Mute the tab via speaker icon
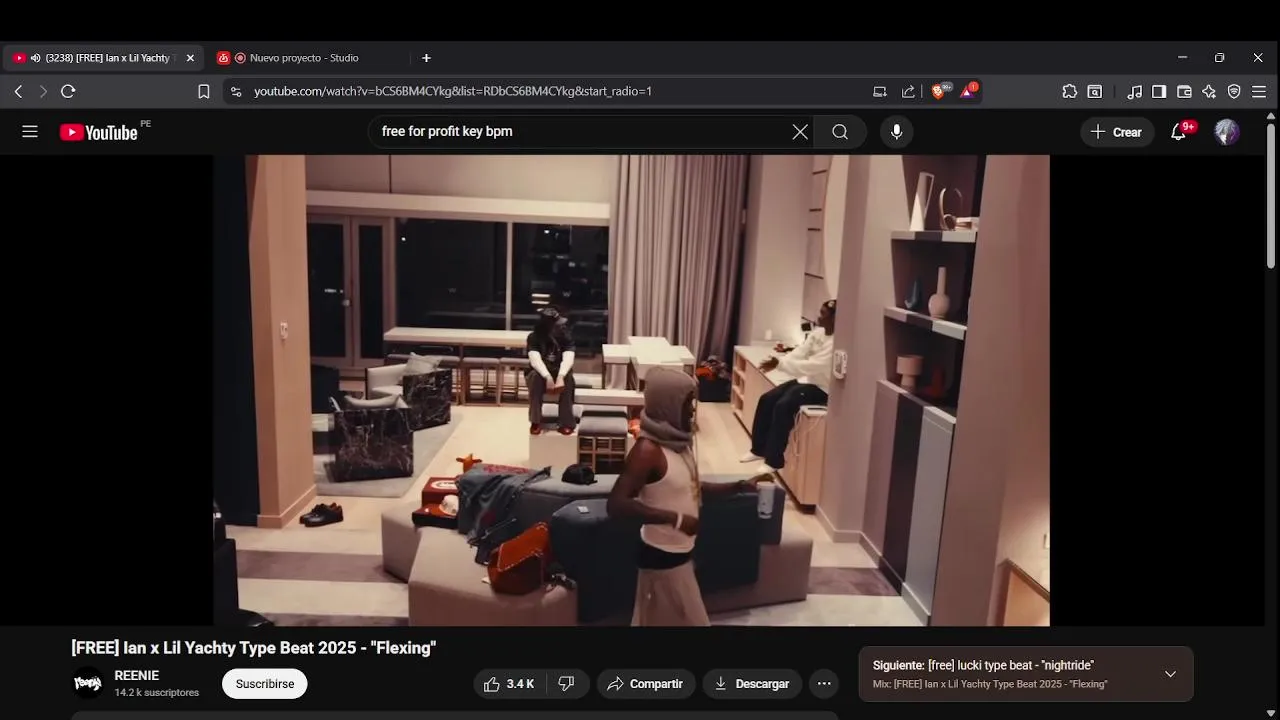This screenshot has height=720, width=1280. click(x=35, y=58)
